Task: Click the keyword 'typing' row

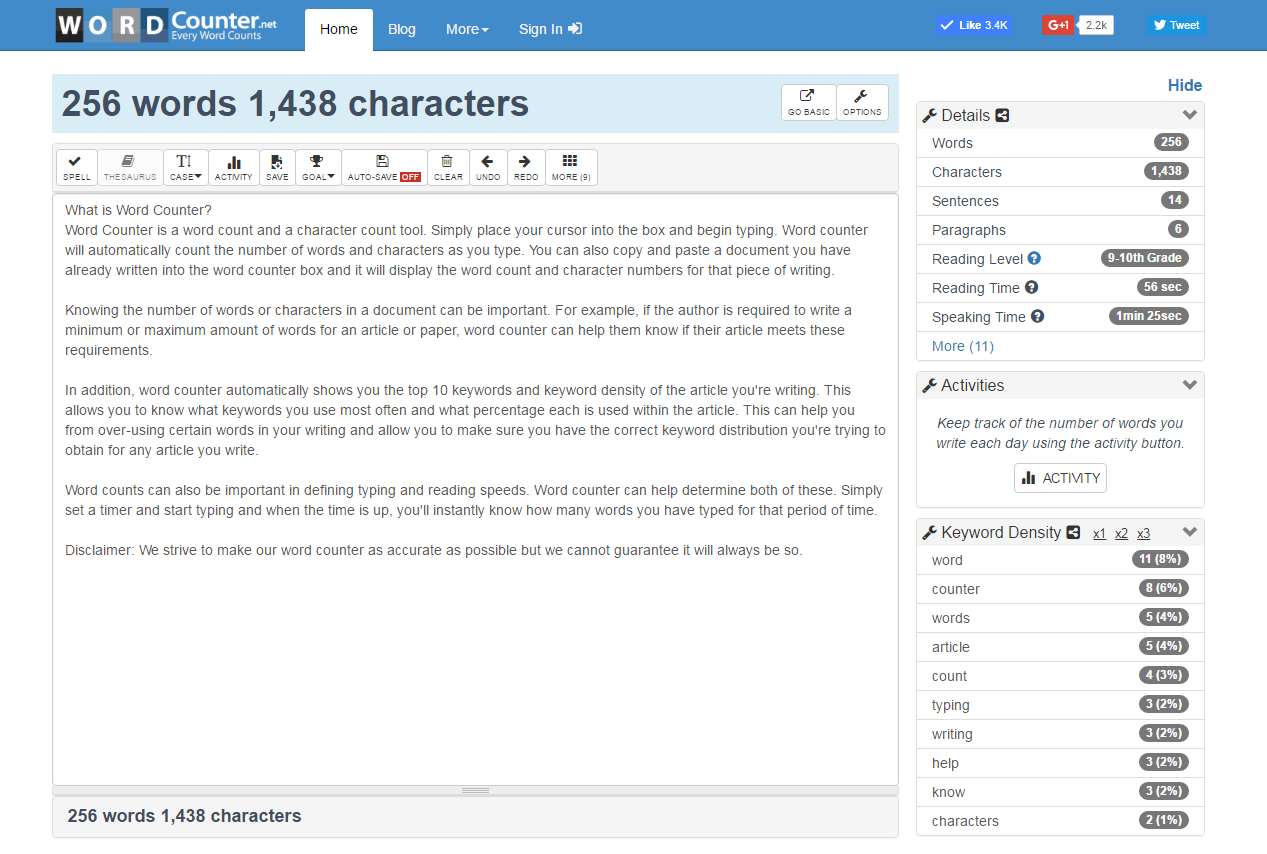Action: pyautogui.click(x=1060, y=705)
